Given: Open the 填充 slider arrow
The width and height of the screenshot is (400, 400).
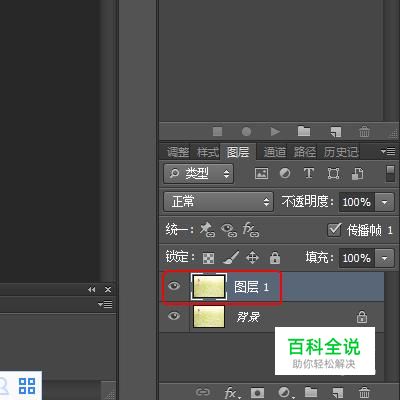Looking at the screenshot, I should (384, 258).
